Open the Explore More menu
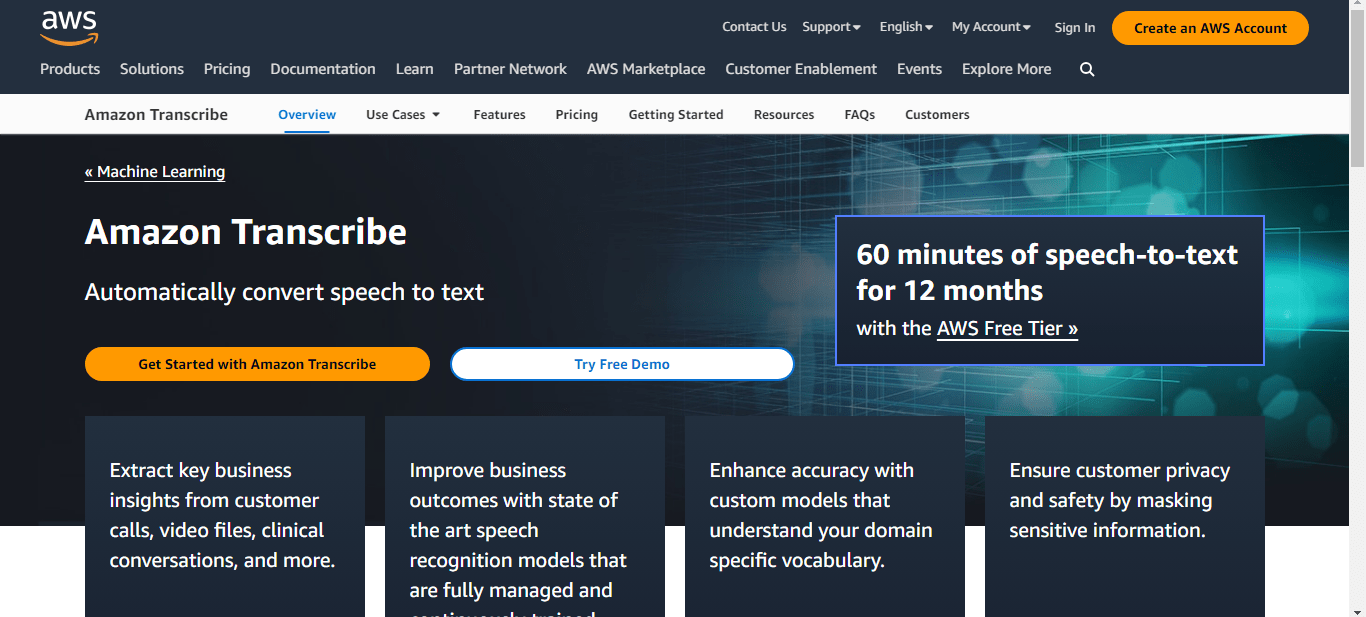Viewport: 1366px width, 617px height. [1006, 69]
